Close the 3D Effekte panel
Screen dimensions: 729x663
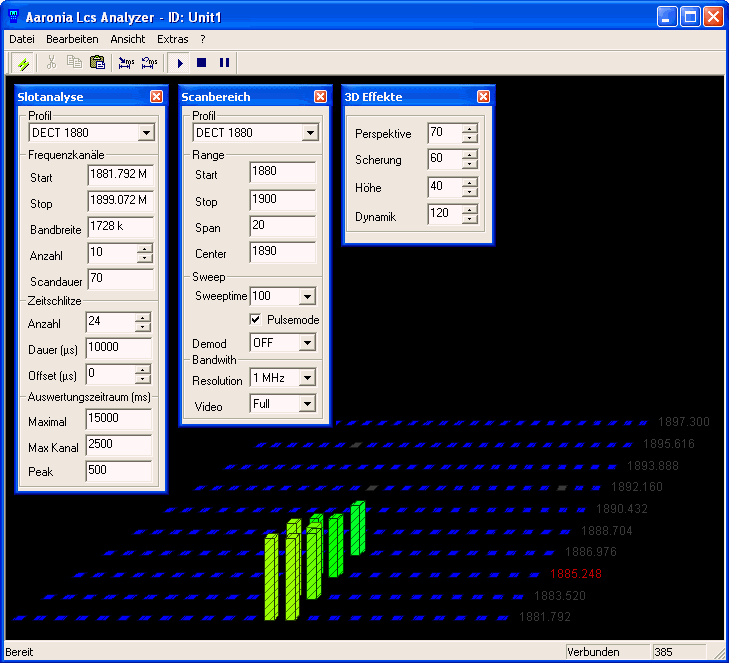(x=484, y=96)
